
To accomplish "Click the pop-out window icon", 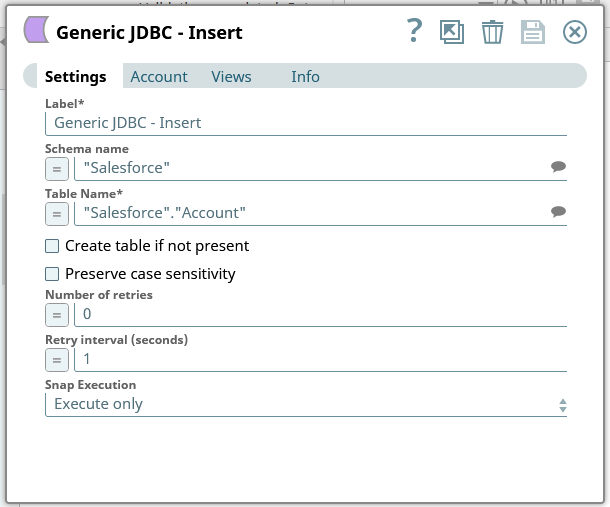I will [x=452, y=32].
